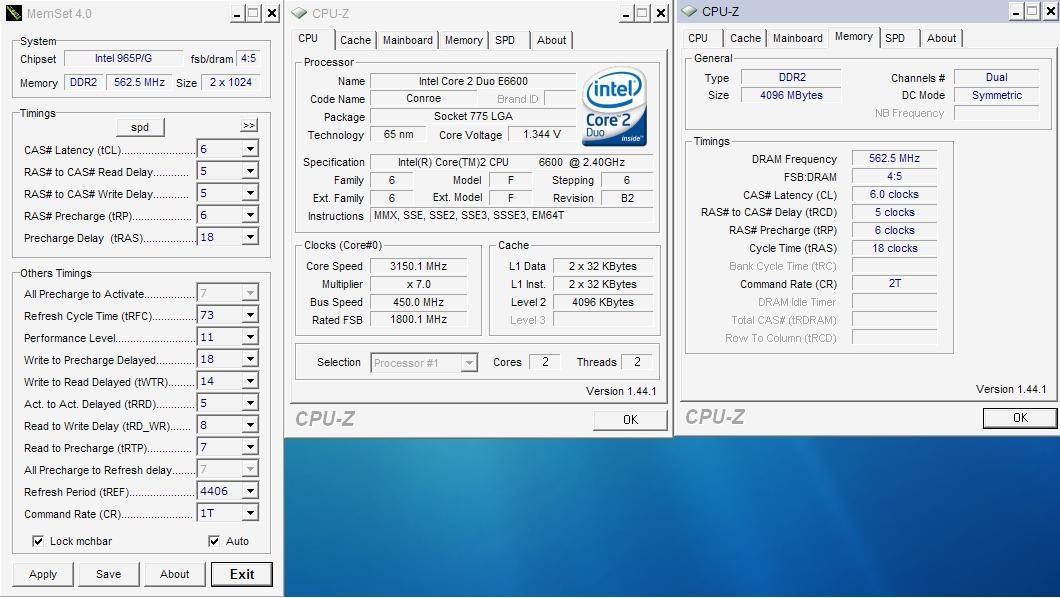Open the Refresh Cycle Time (tRFC) dropdown
This screenshot has width=1060, height=598.
(250, 315)
